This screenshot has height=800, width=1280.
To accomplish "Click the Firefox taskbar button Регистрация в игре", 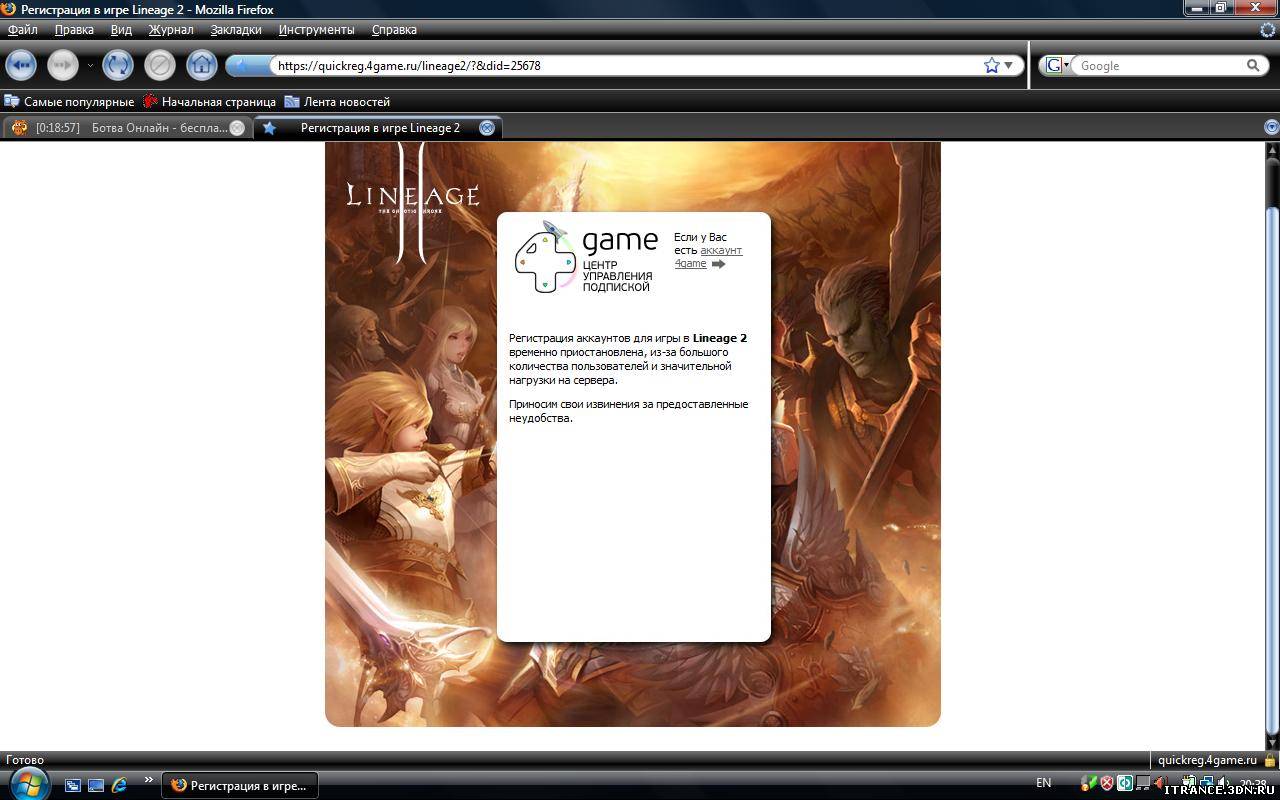I will [x=240, y=785].
